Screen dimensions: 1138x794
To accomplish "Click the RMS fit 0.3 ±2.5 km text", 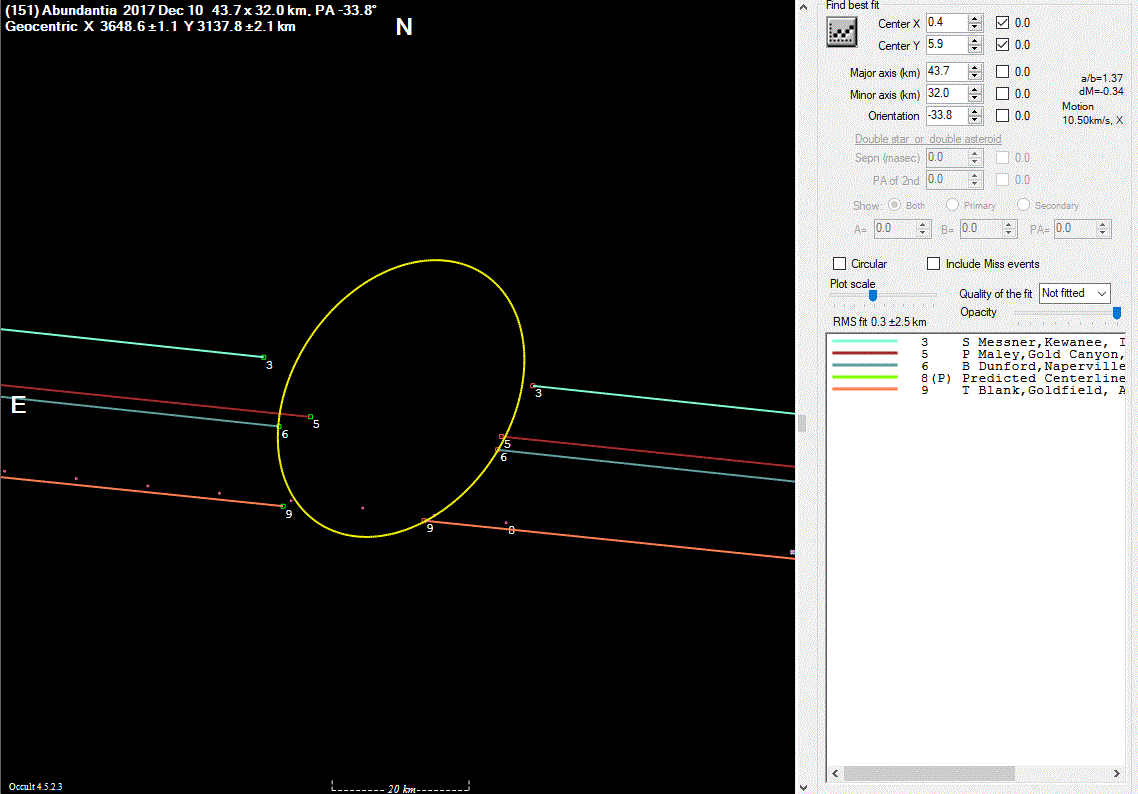I will click(x=880, y=322).
